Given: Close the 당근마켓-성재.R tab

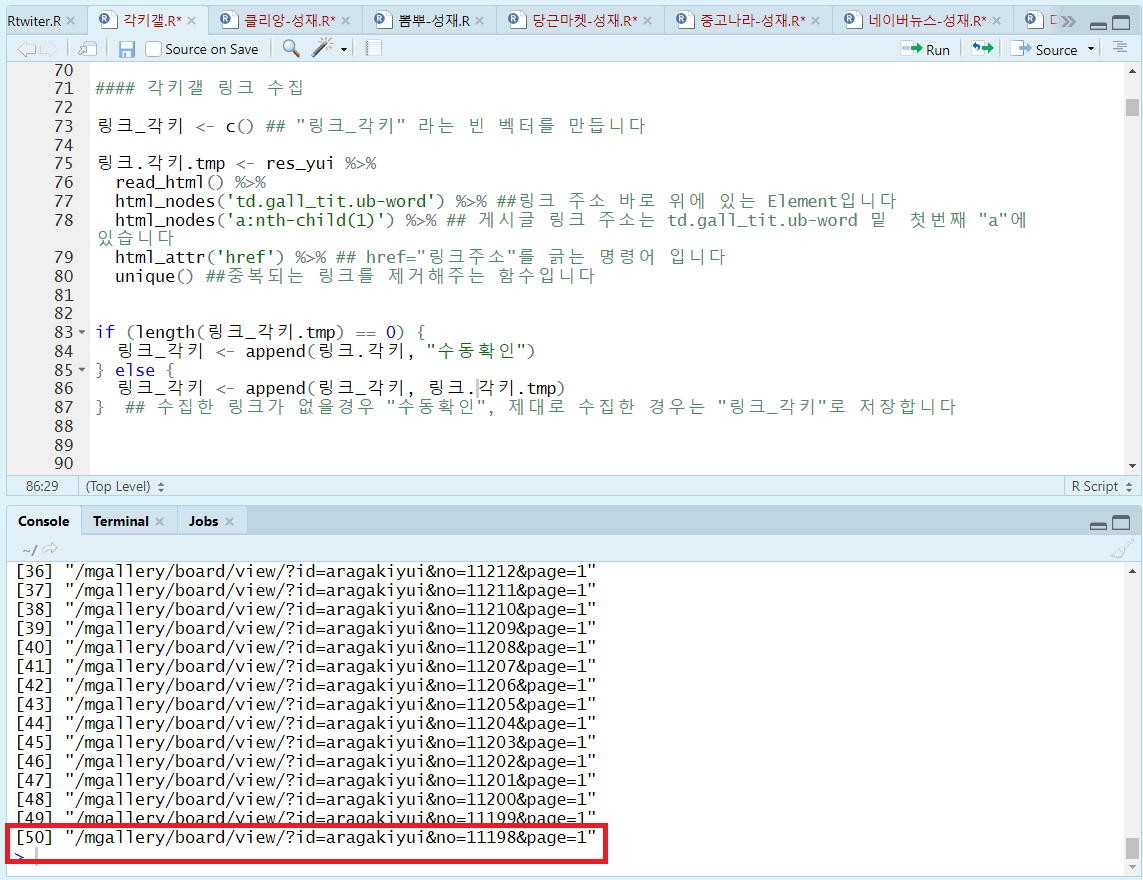Looking at the screenshot, I should click(648, 21).
